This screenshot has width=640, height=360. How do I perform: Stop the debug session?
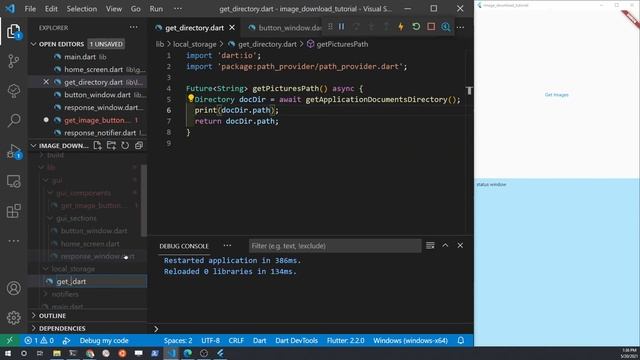[431, 27]
